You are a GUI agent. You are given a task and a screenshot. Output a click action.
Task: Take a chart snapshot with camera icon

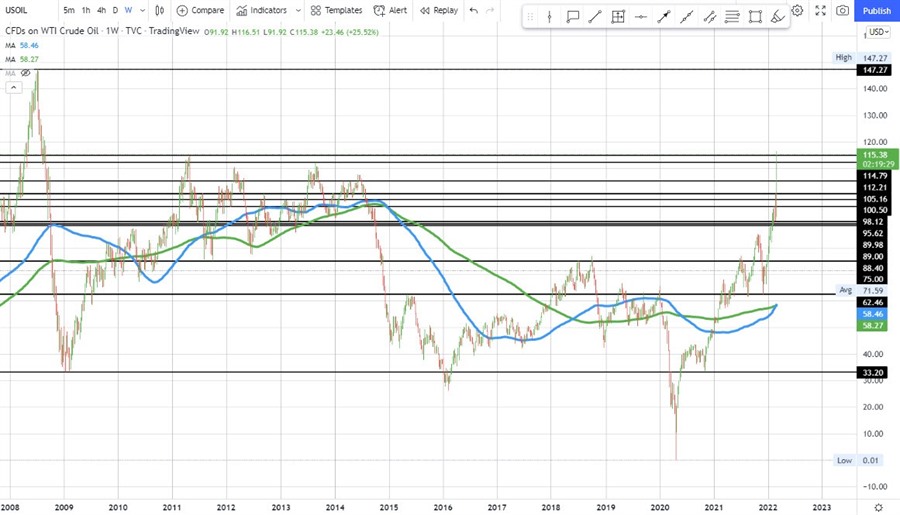click(843, 10)
